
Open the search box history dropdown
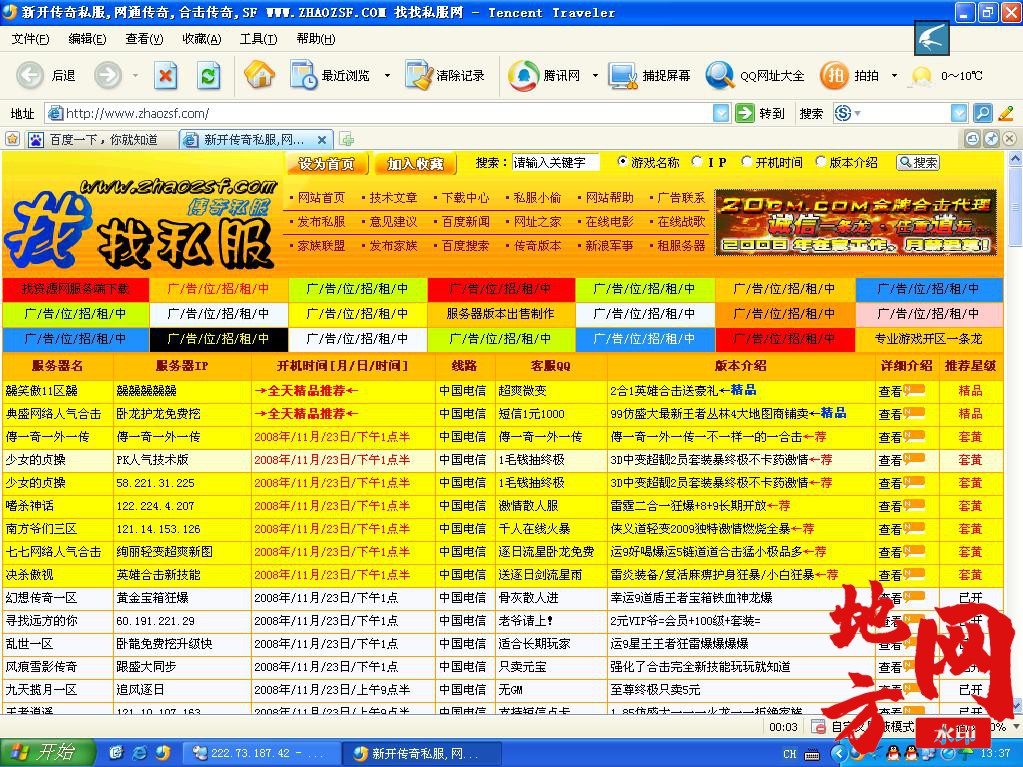tap(959, 113)
